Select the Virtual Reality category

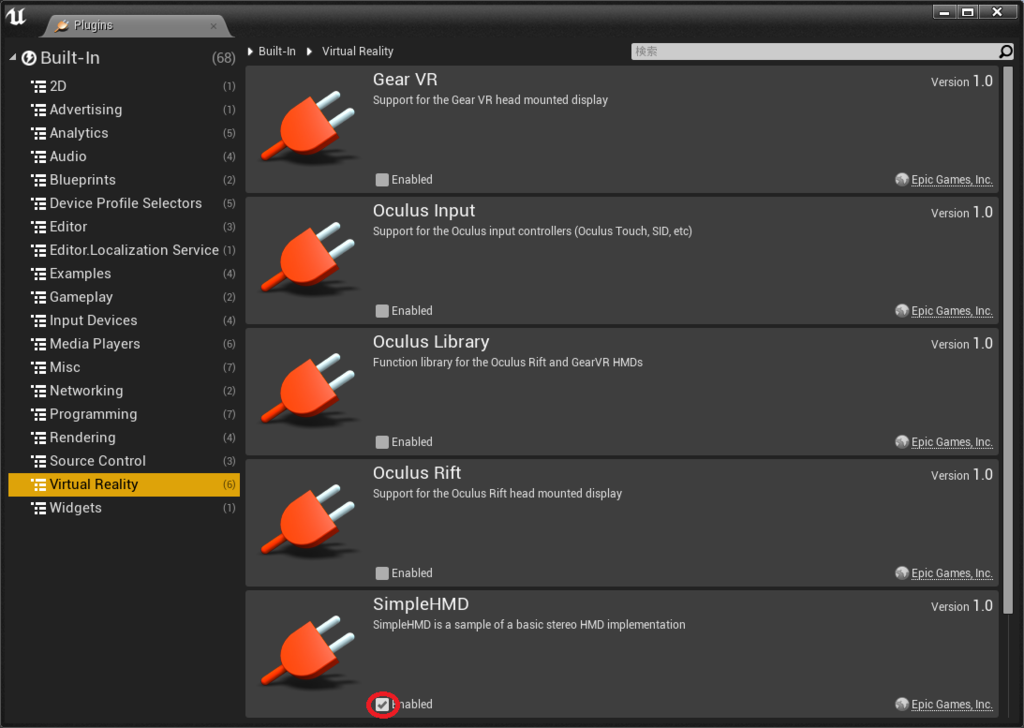[x=123, y=484]
